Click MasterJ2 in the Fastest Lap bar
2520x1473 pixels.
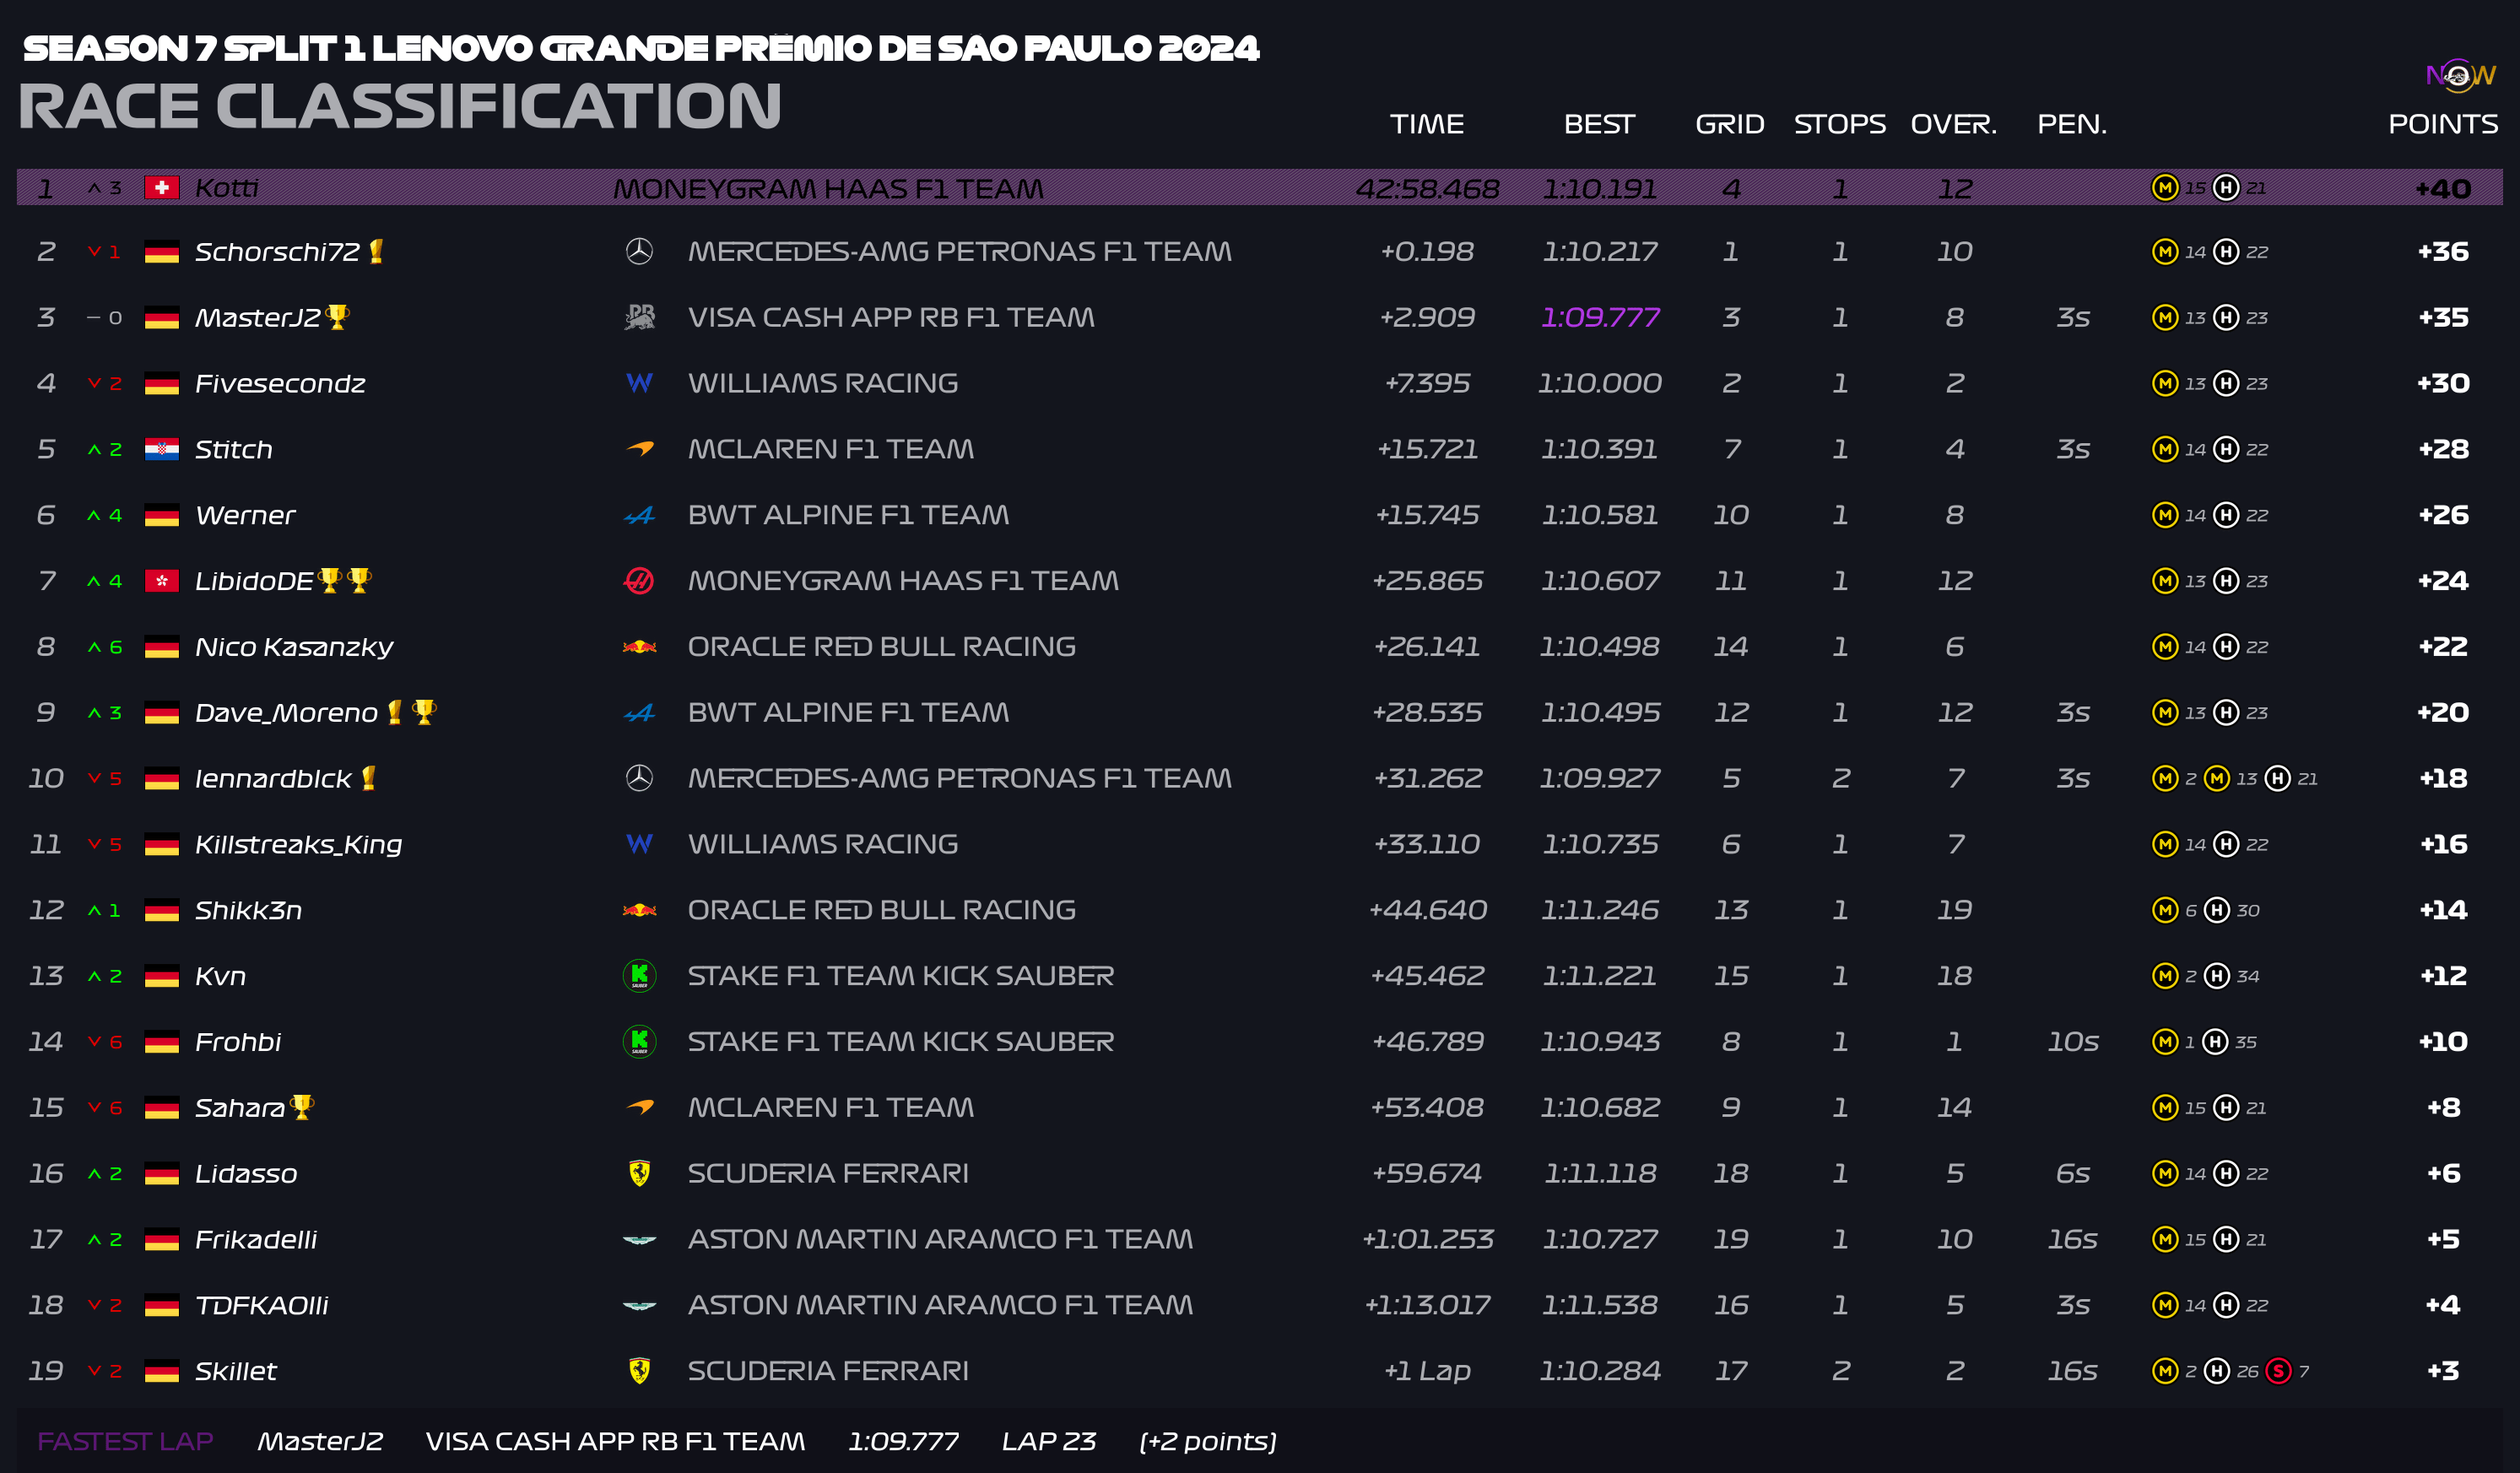coord(320,1441)
